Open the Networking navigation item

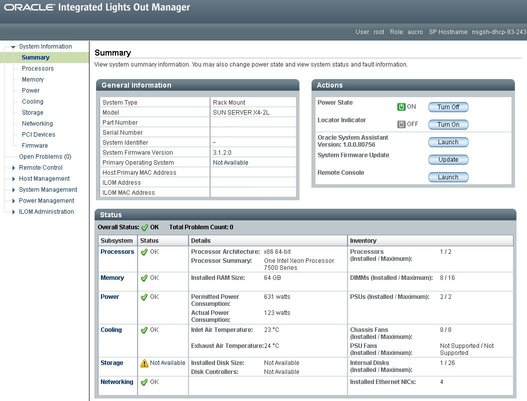tap(37, 124)
